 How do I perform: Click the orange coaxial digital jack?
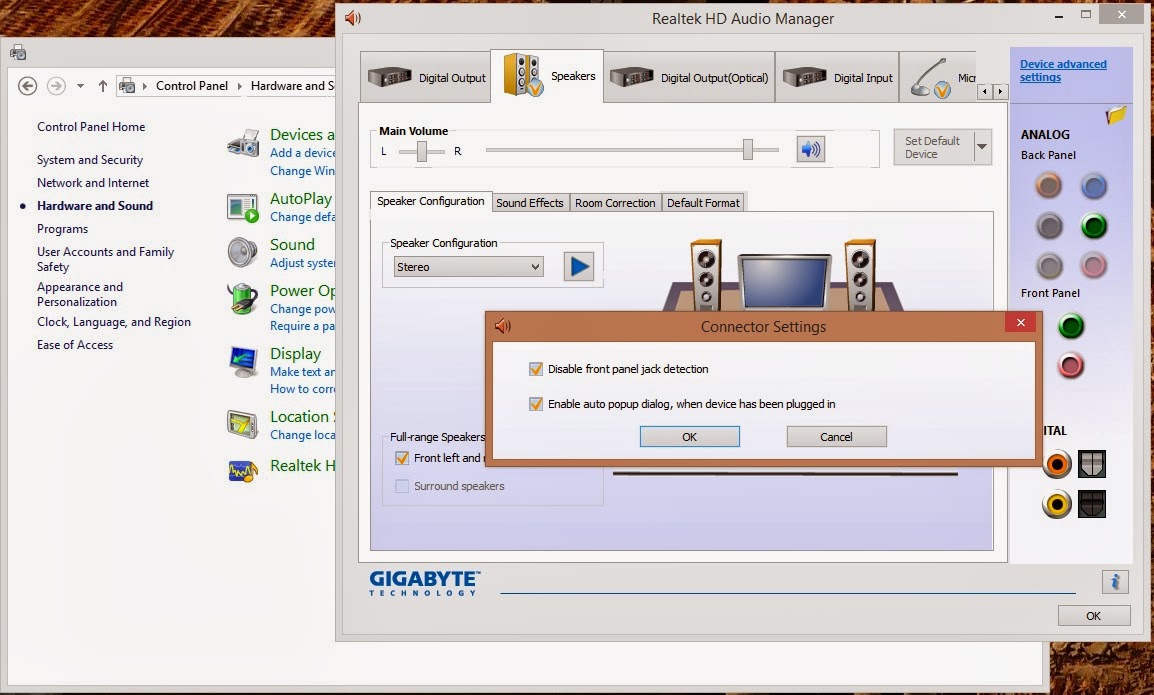point(1057,464)
